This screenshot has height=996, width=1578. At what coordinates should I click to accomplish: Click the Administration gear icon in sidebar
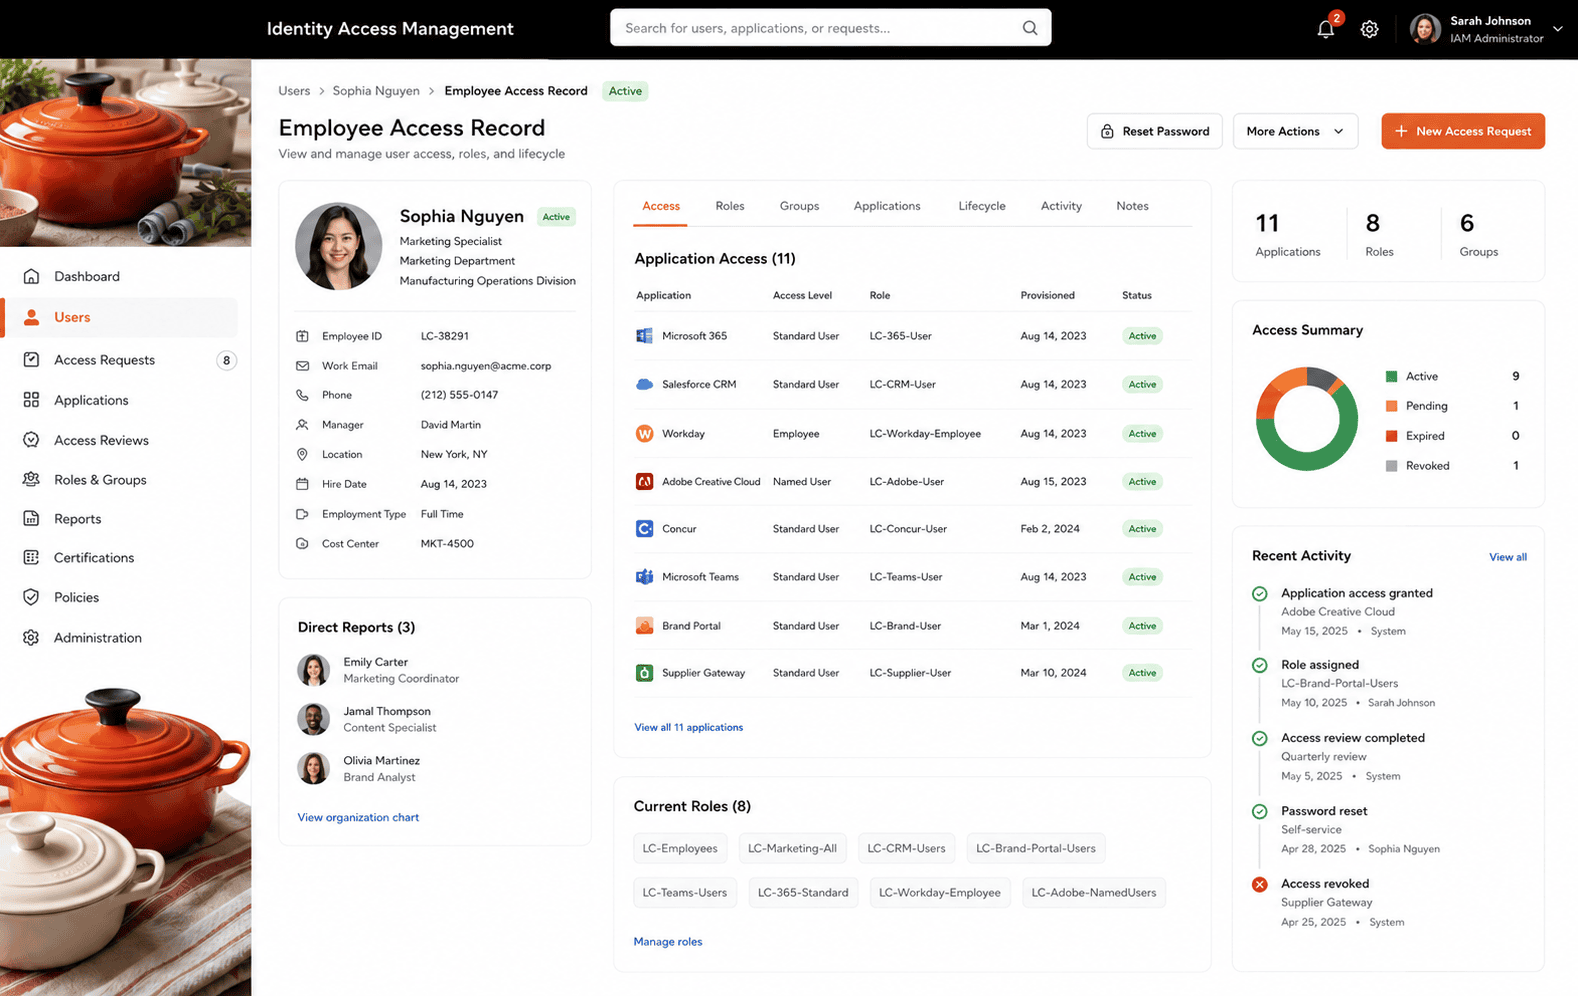(x=31, y=637)
